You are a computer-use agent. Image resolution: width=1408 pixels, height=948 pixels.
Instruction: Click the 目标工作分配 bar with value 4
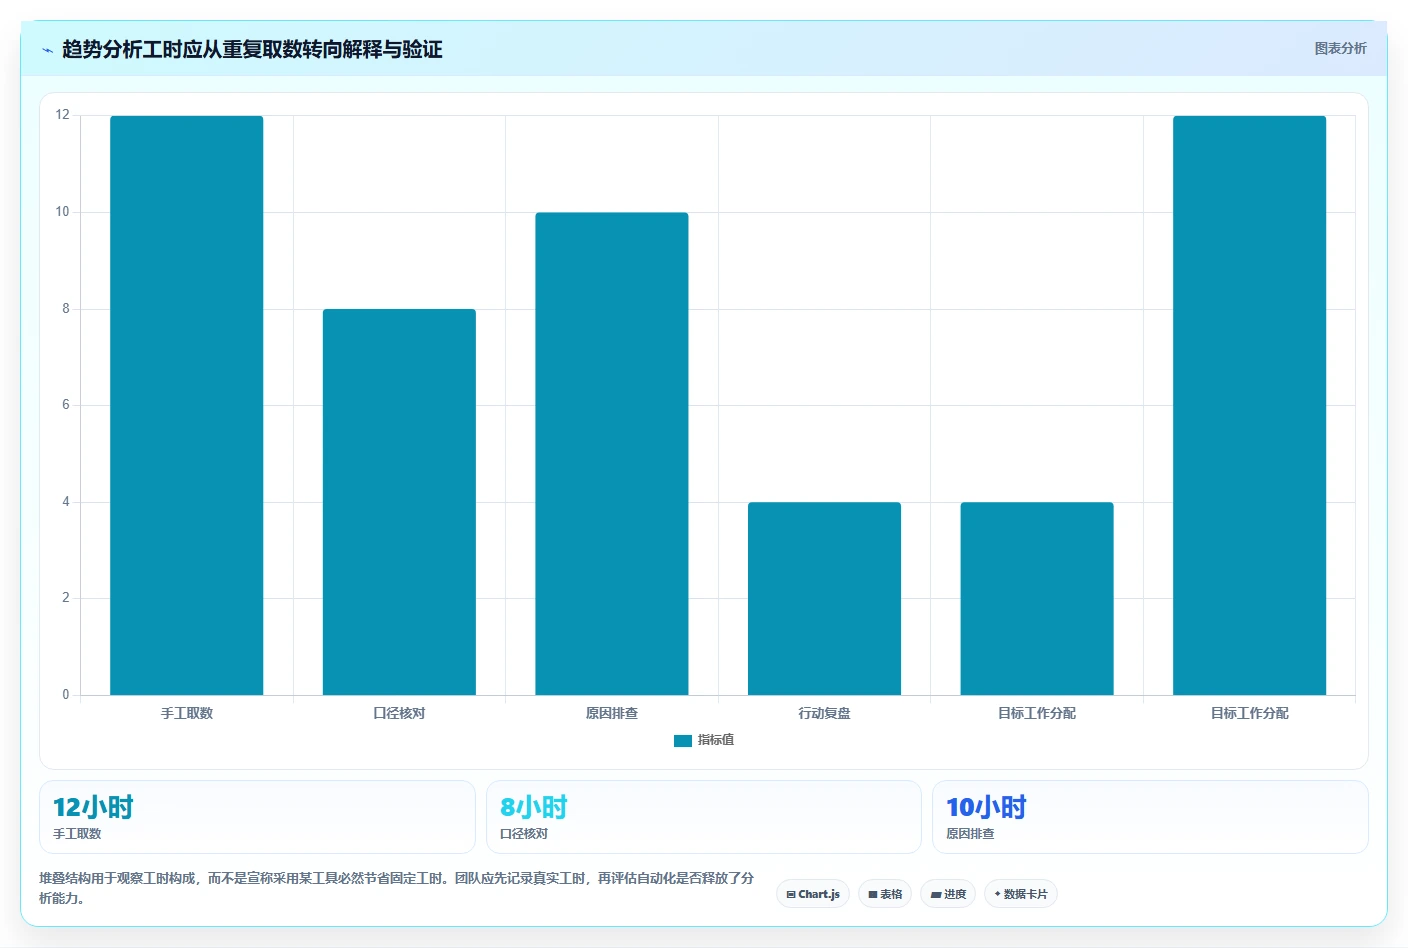pyautogui.click(x=1037, y=598)
